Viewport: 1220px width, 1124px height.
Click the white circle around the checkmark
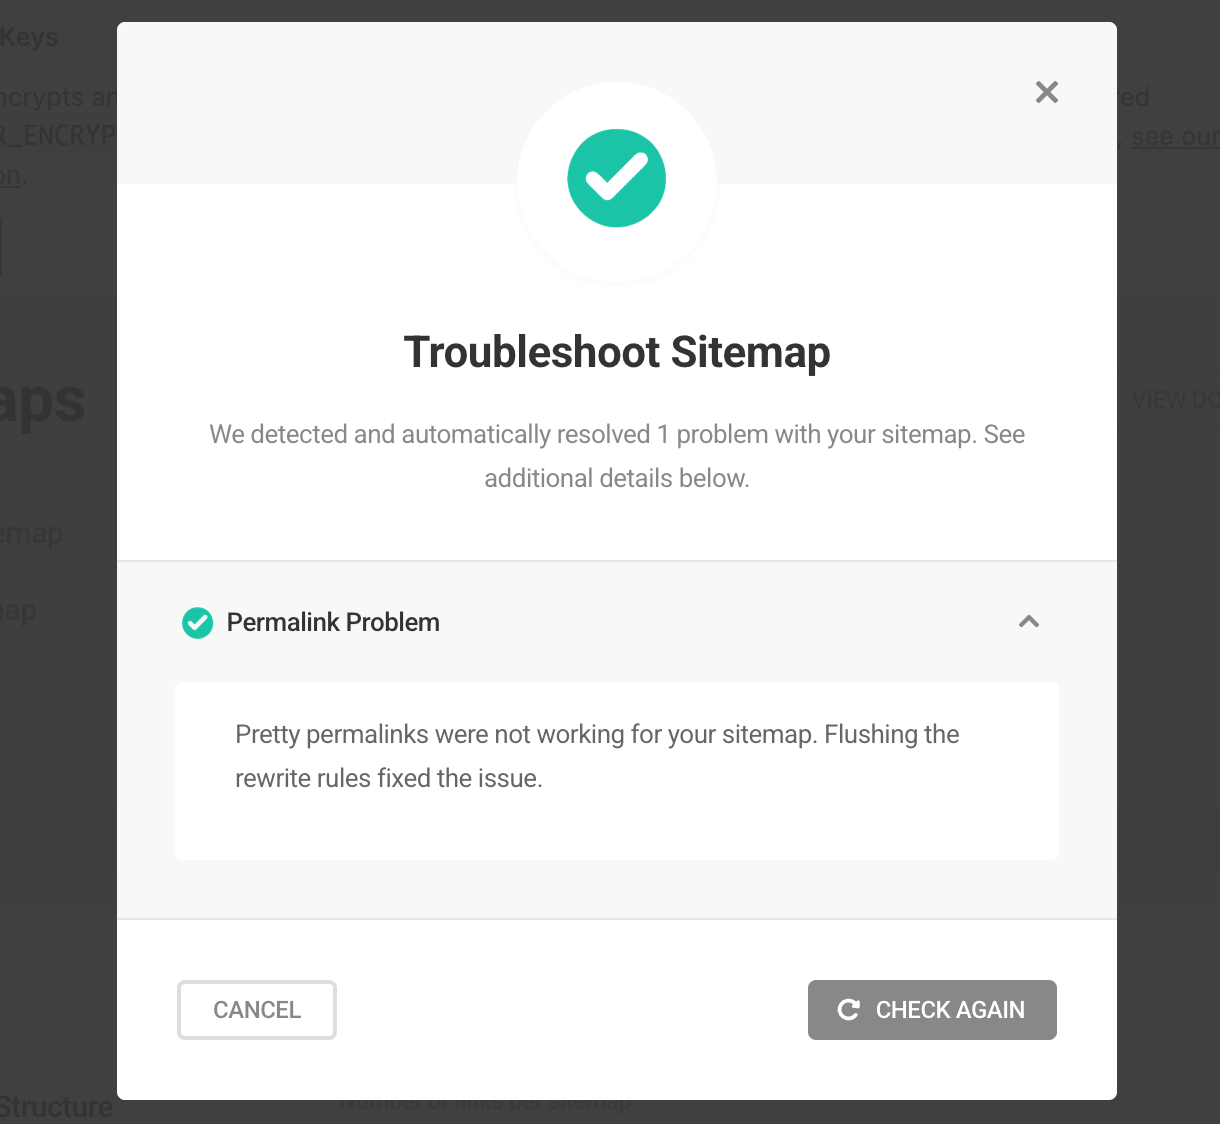(x=616, y=110)
